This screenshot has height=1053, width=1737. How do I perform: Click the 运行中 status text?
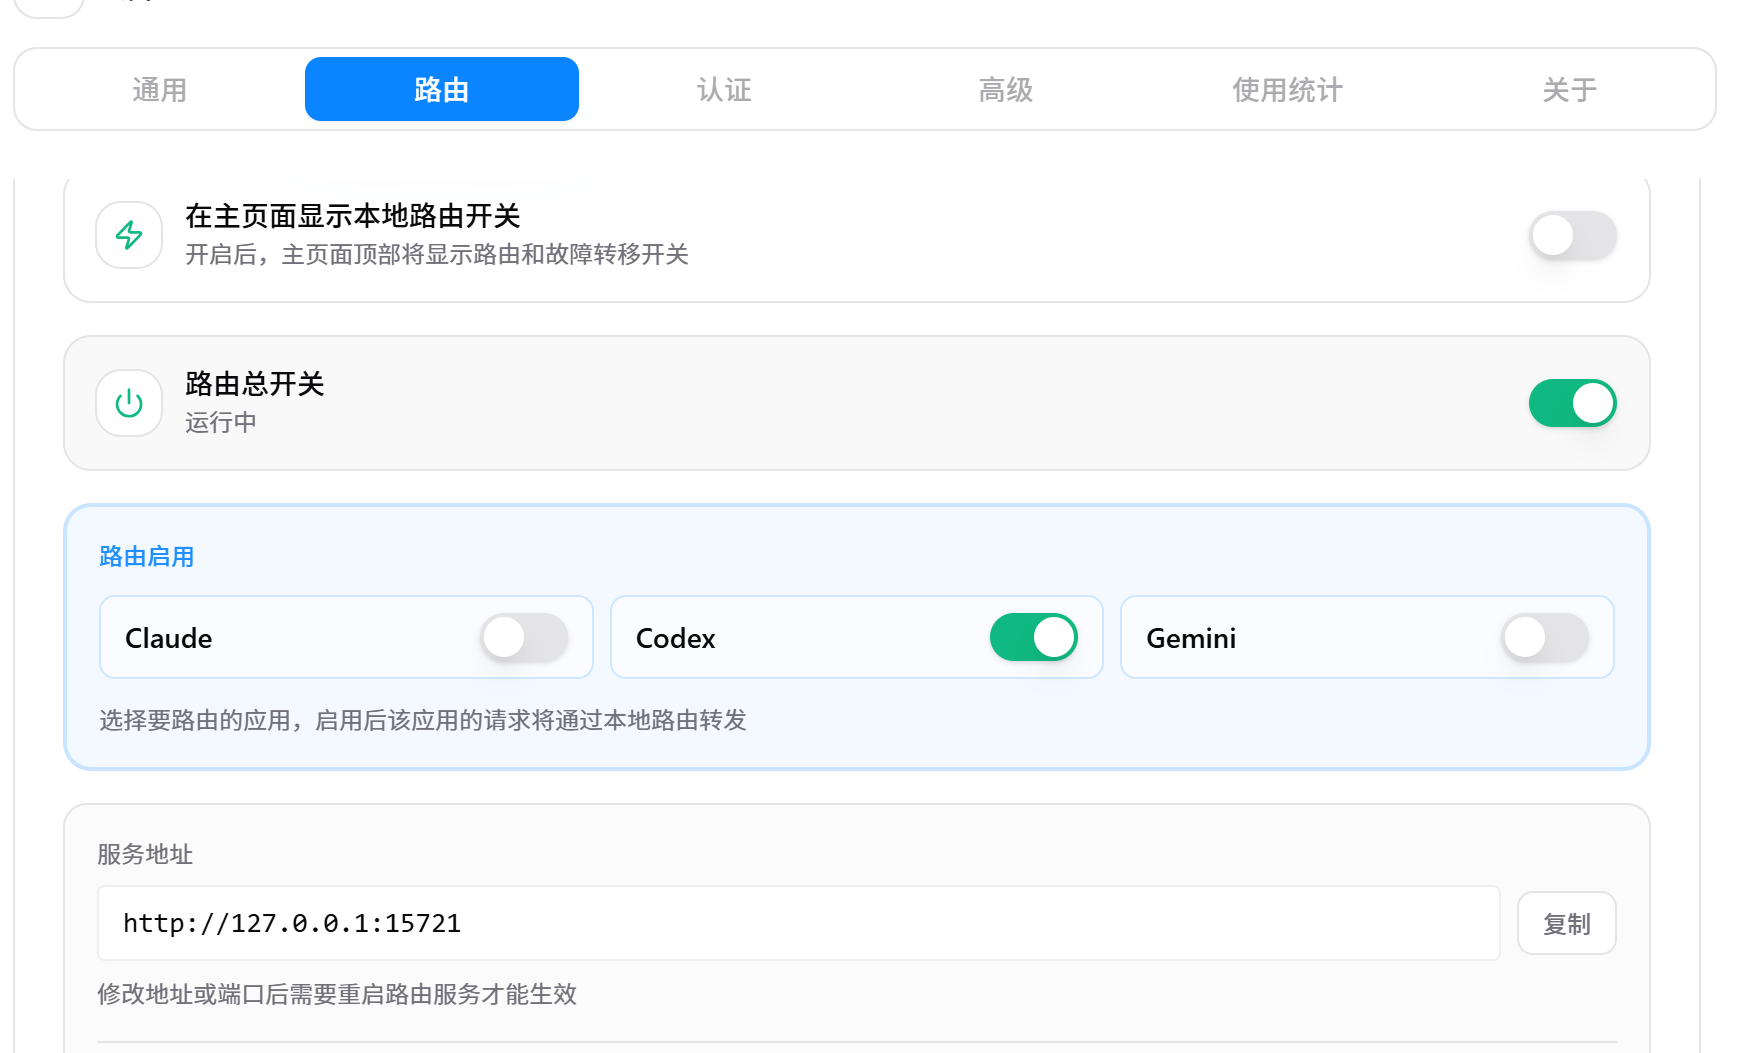[221, 423]
